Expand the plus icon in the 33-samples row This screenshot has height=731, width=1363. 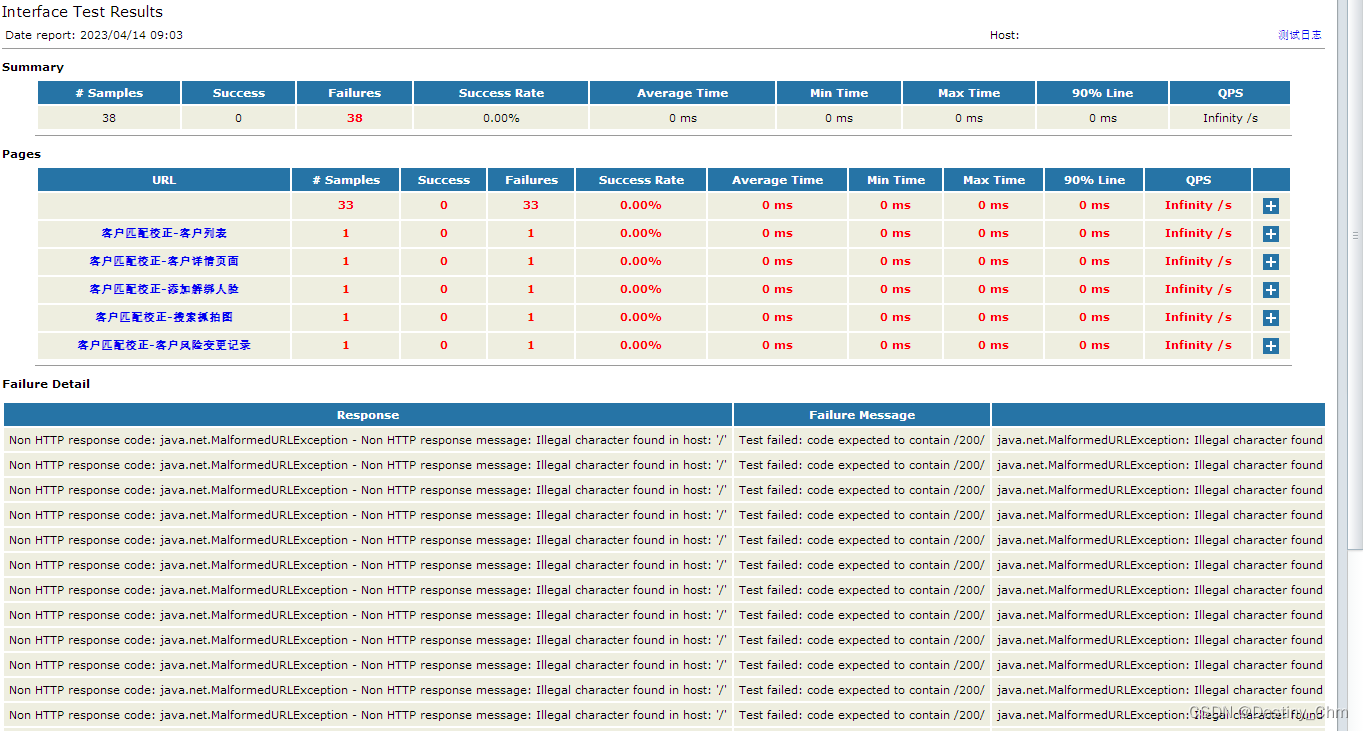coord(1271,206)
